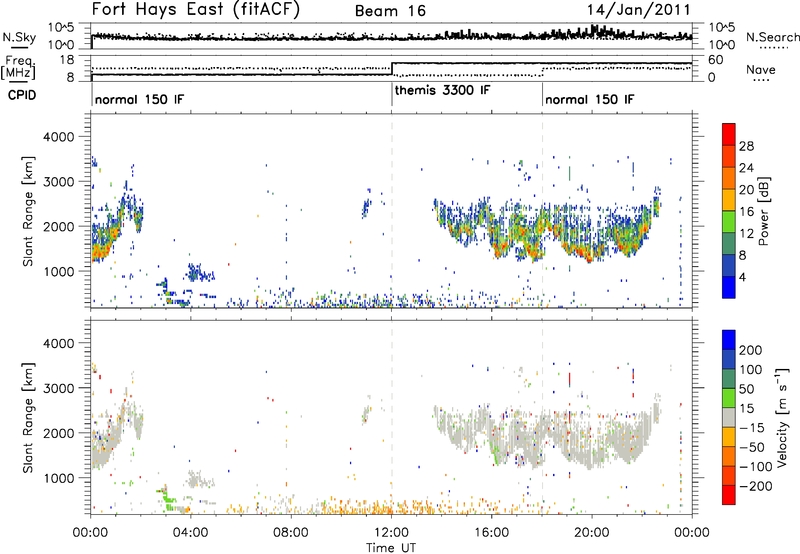Click the '08:00' time axis label
The width and height of the screenshot is (800, 554).
pyautogui.click(x=291, y=532)
